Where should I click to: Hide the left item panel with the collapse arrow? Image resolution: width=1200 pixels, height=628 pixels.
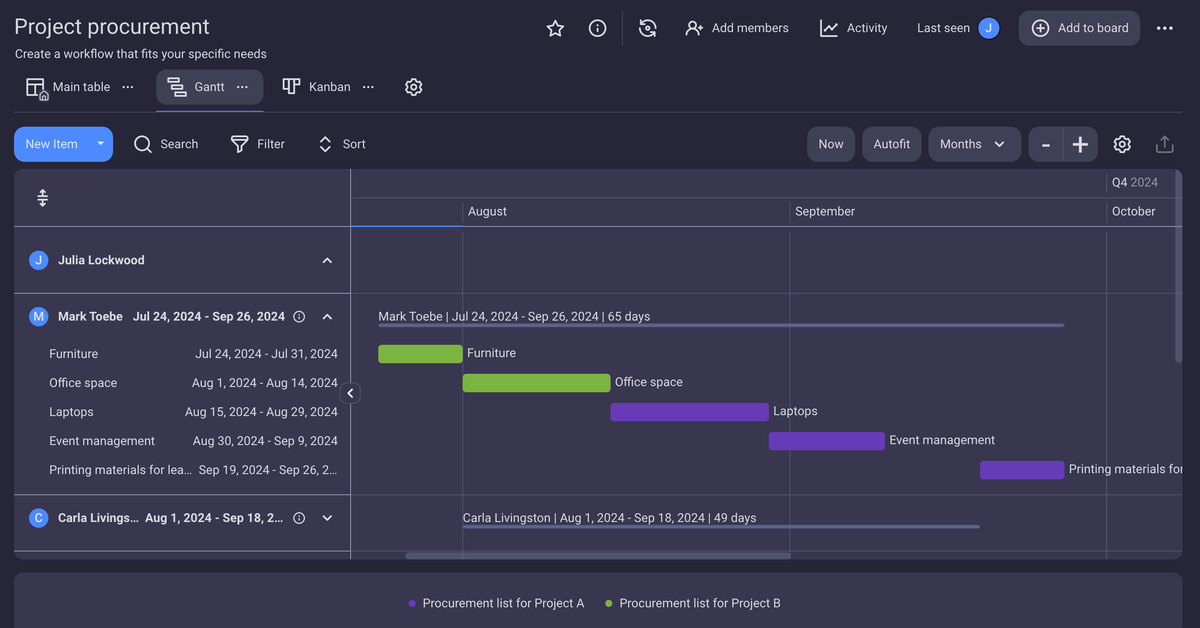click(350, 393)
